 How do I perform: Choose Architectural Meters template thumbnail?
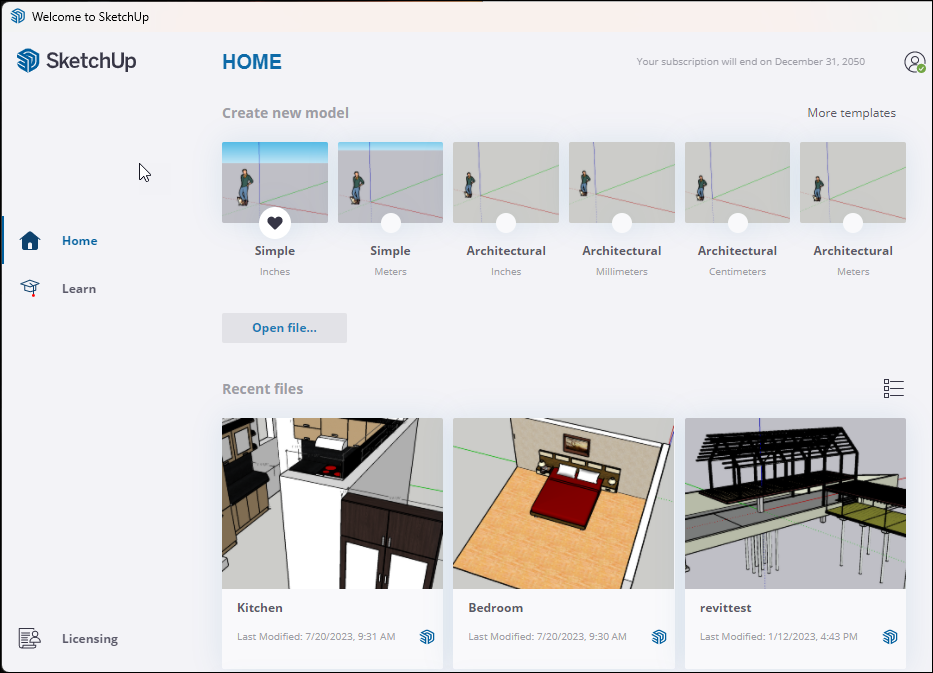tap(853, 182)
